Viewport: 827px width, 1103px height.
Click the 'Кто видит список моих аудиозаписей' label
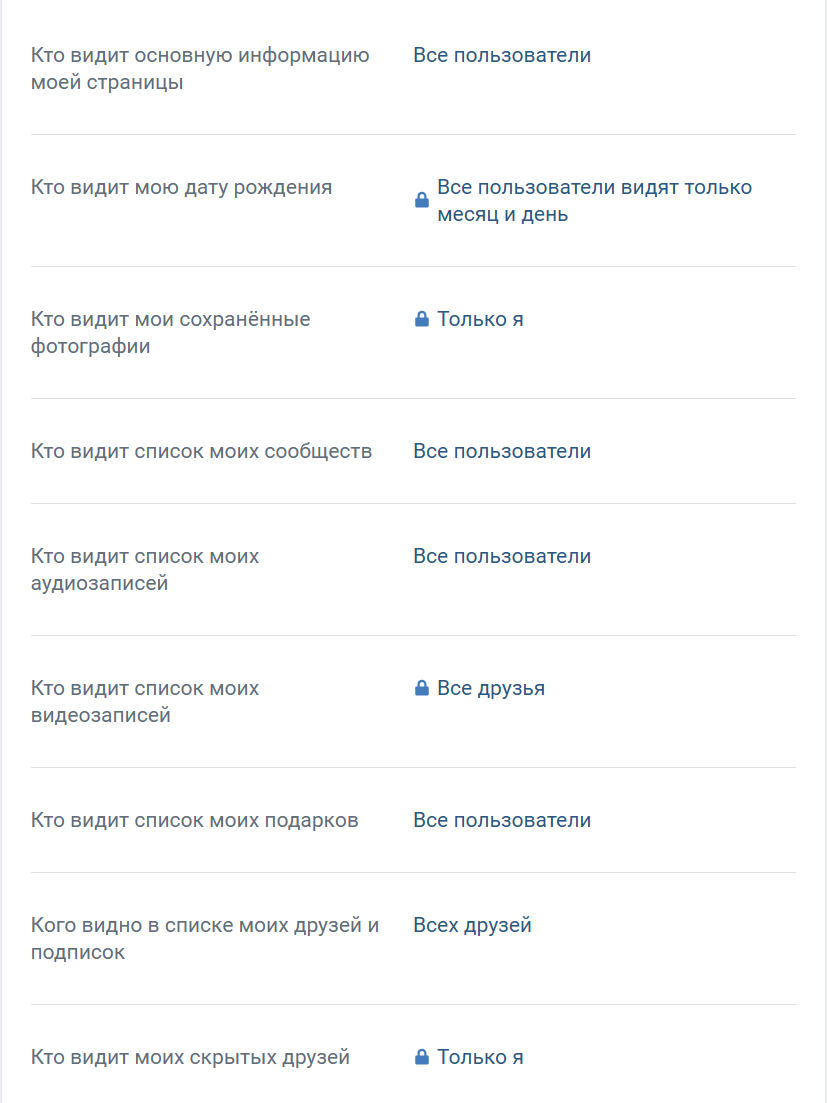pos(145,570)
